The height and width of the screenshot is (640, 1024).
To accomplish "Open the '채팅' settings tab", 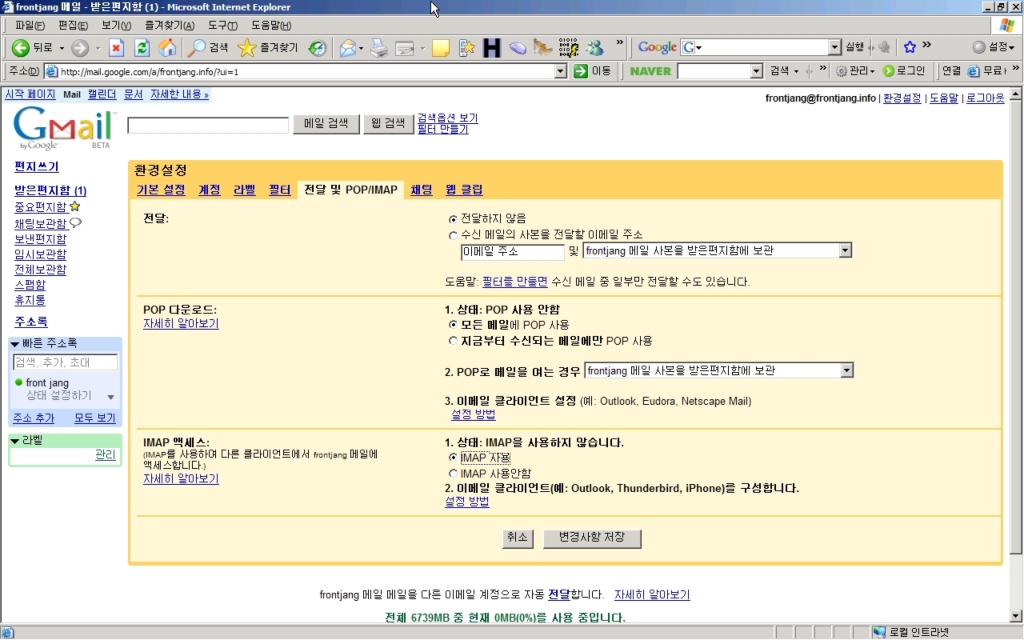I will point(421,190).
